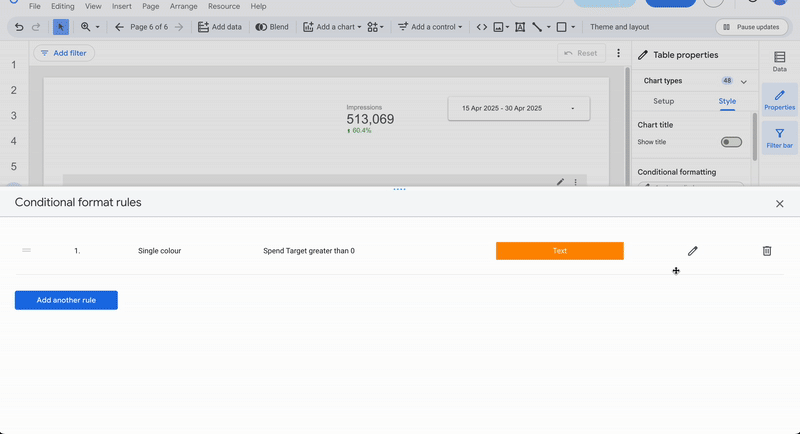This screenshot has height=434, width=800.
Task: Open the File menu
Action: 35,6
